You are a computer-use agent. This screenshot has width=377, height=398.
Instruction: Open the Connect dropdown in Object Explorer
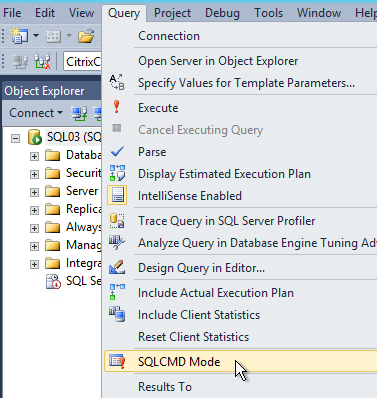click(36, 113)
